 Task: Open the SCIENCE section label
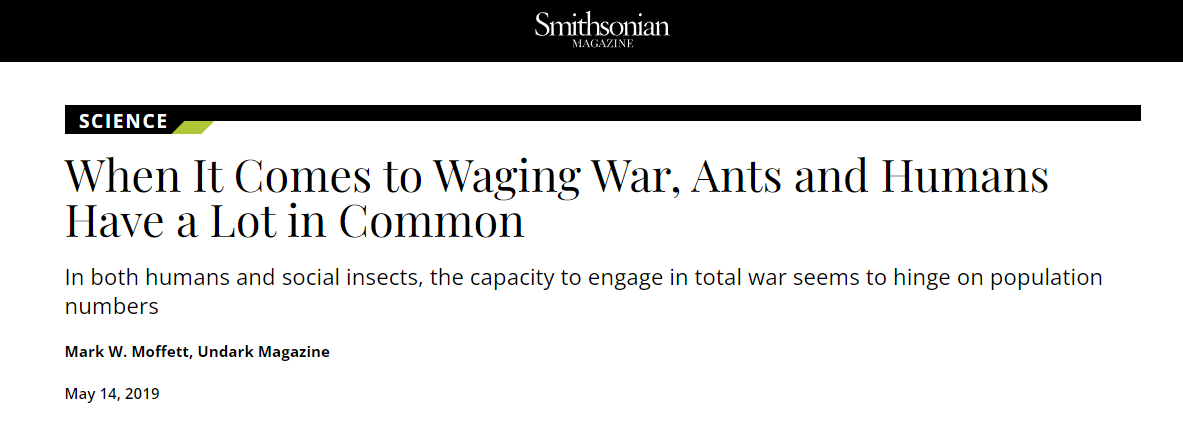[123, 122]
